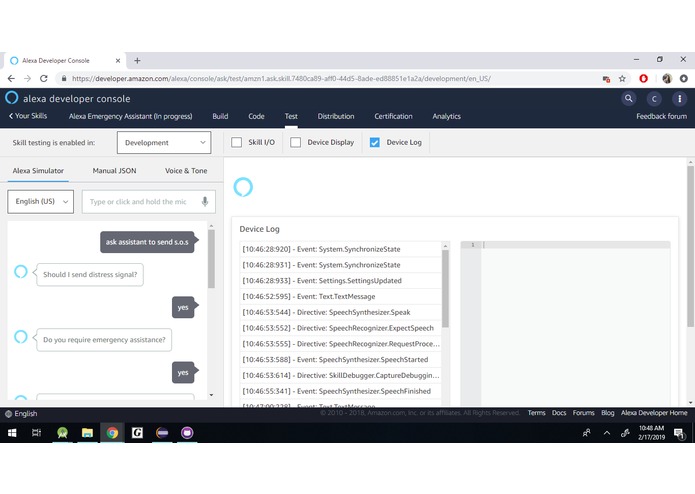695x494 pixels.
Task: Switch to Manual JSON tab
Action: pos(114,171)
